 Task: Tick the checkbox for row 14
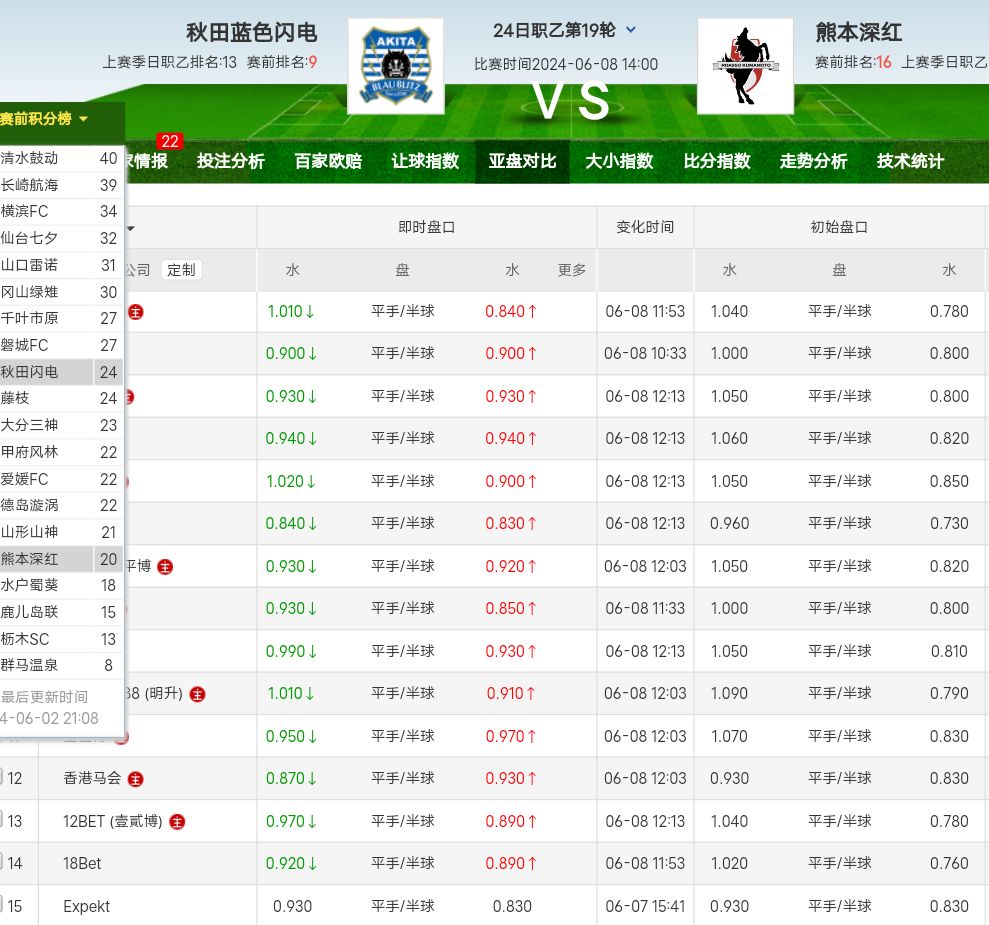point(2,863)
